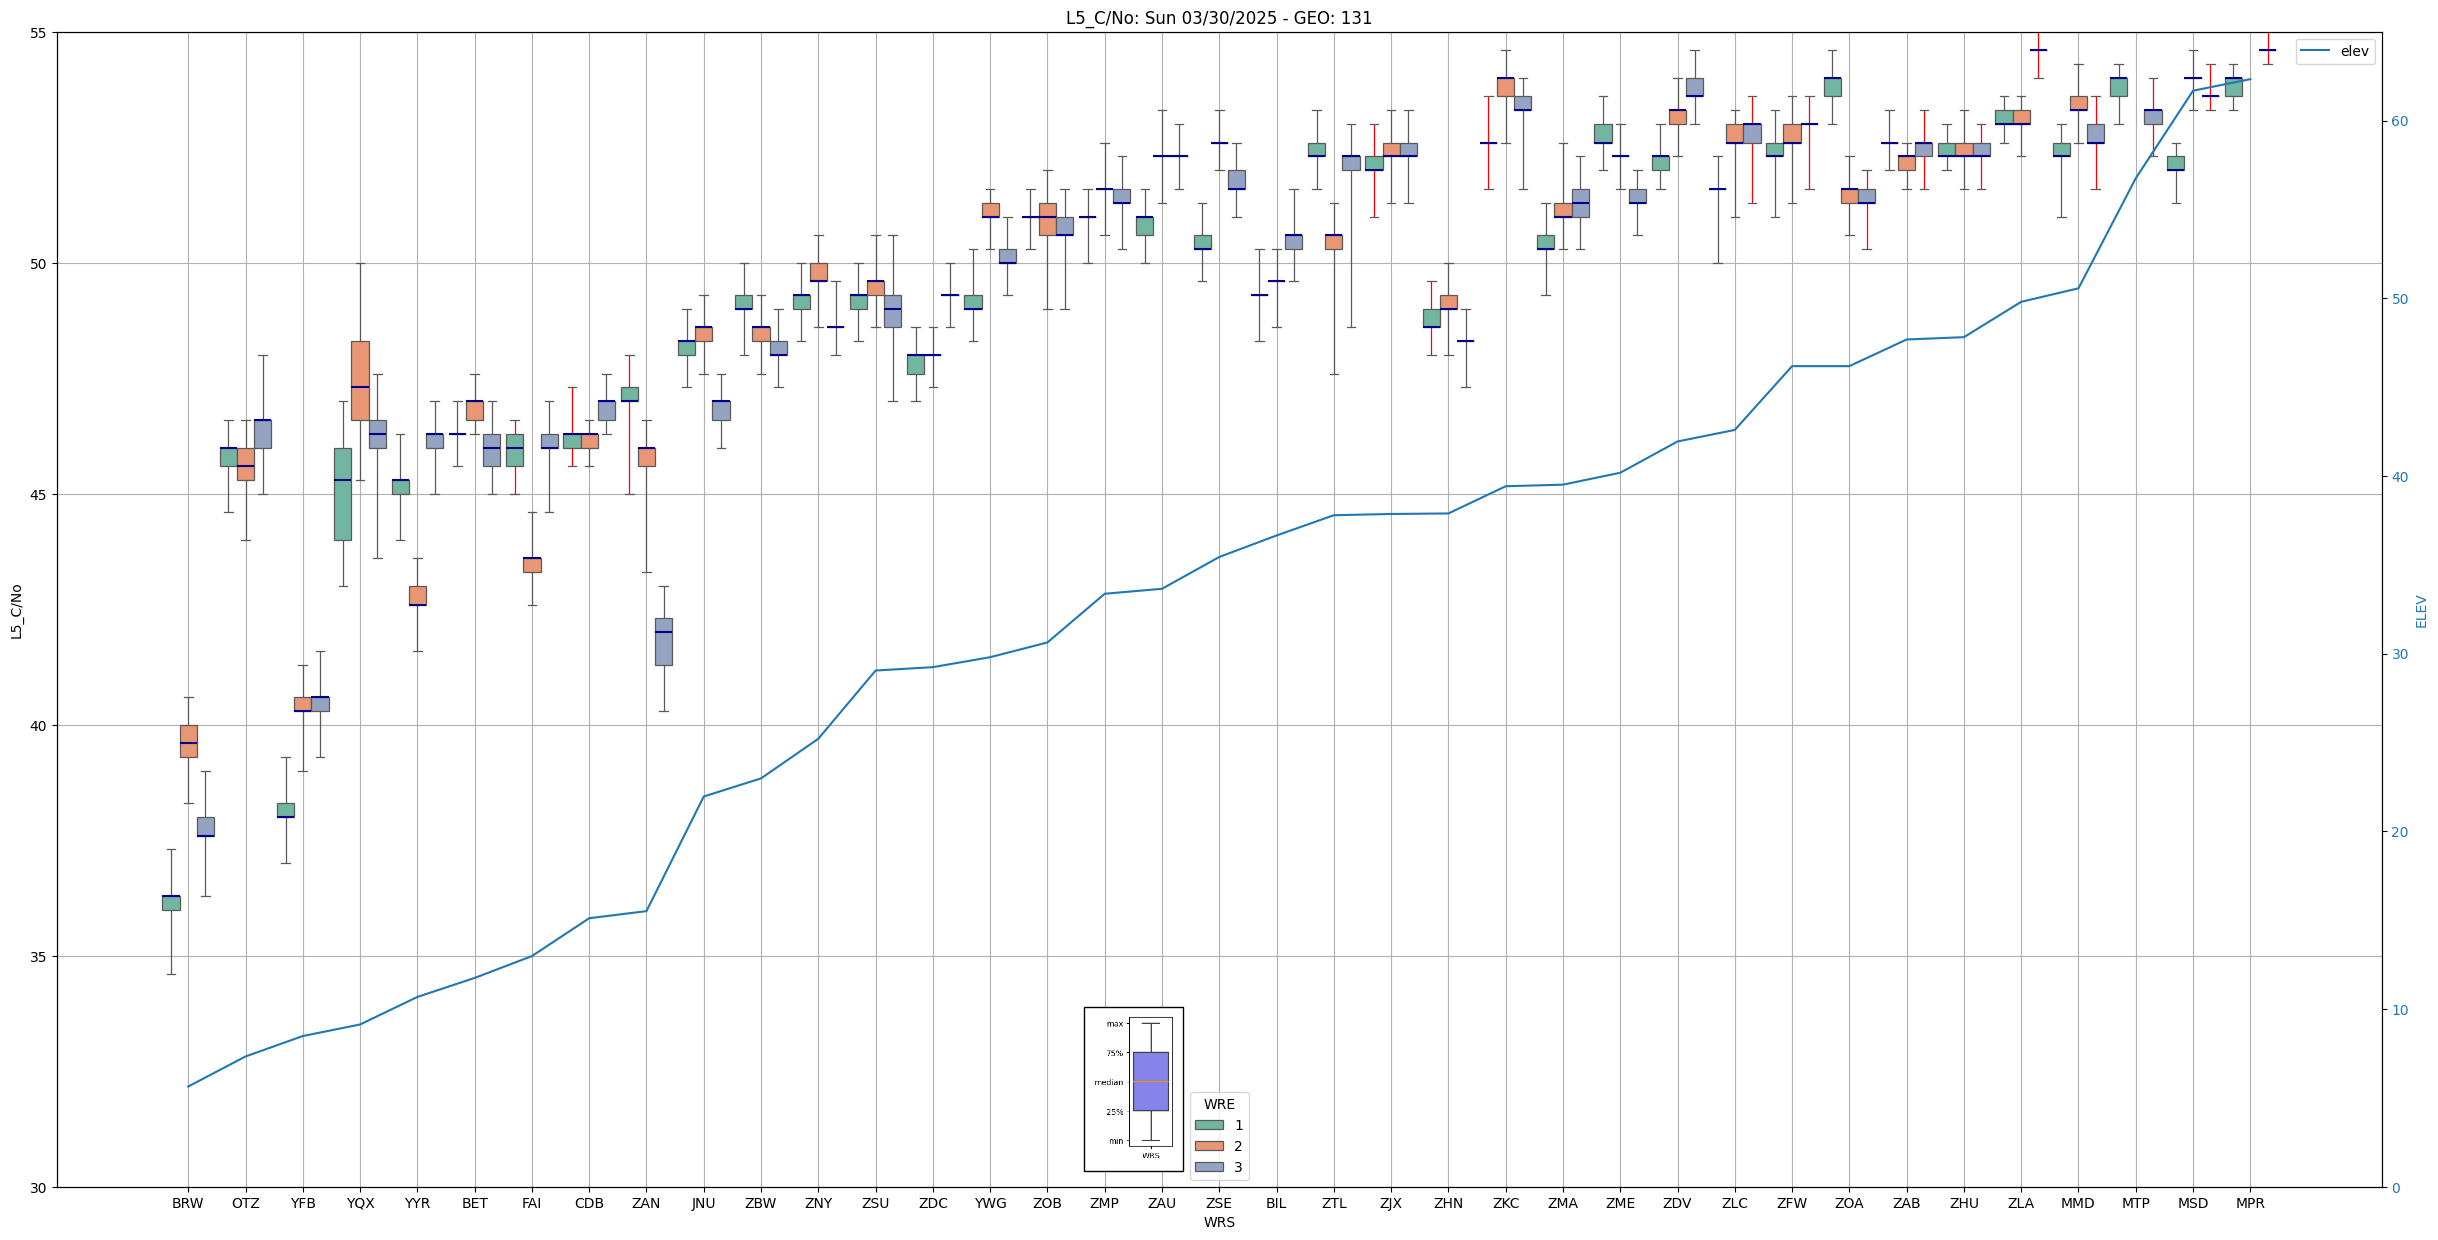Image resolution: width=2438 pixels, height=1240 pixels.
Task: Click the WRE legend title
Action: coord(1218,1104)
